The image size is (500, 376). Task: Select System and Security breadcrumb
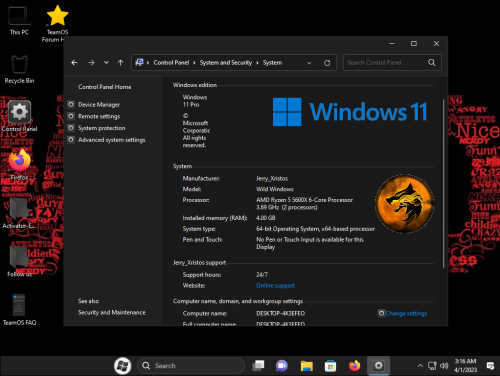tap(226, 63)
